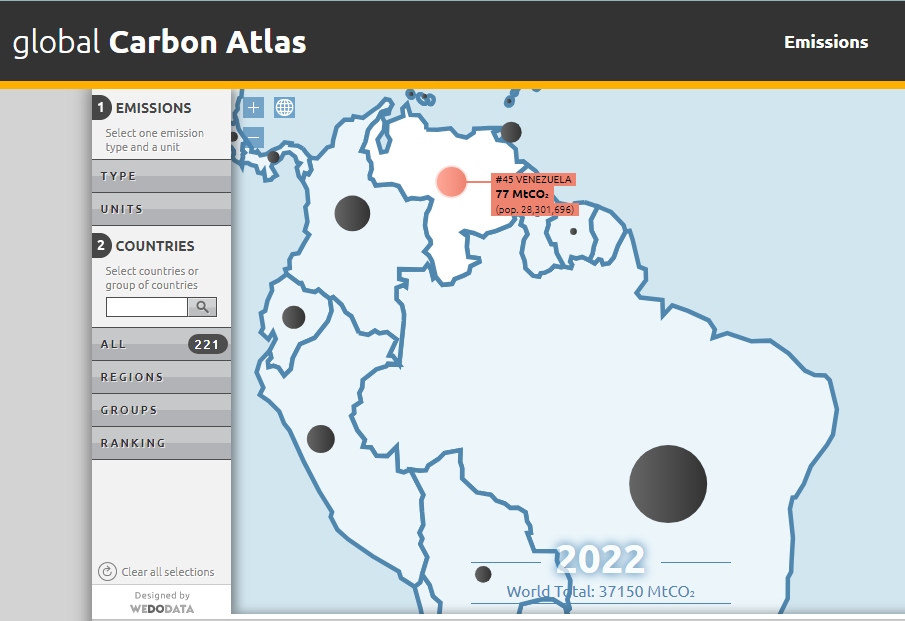Viewport: 905px width, 621px height.
Task: Select Colombia's emissions bubble
Action: pyautogui.click(x=352, y=213)
